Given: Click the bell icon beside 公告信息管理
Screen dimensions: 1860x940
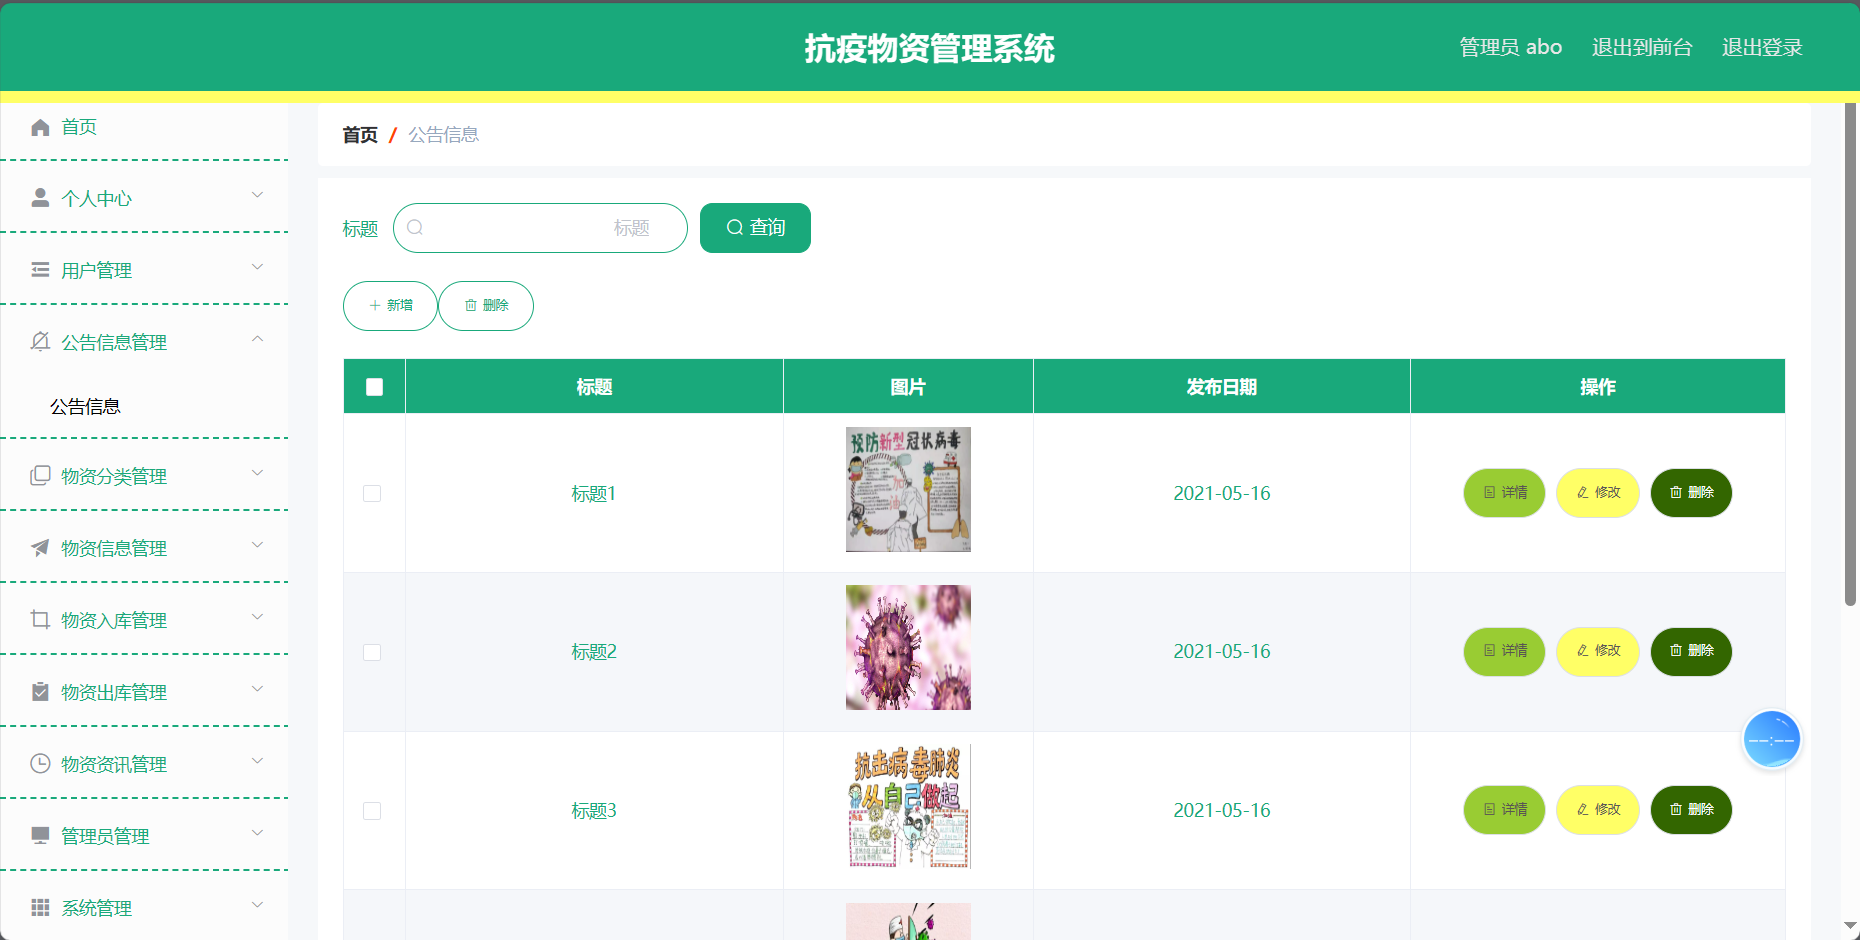Looking at the screenshot, I should [x=40, y=342].
